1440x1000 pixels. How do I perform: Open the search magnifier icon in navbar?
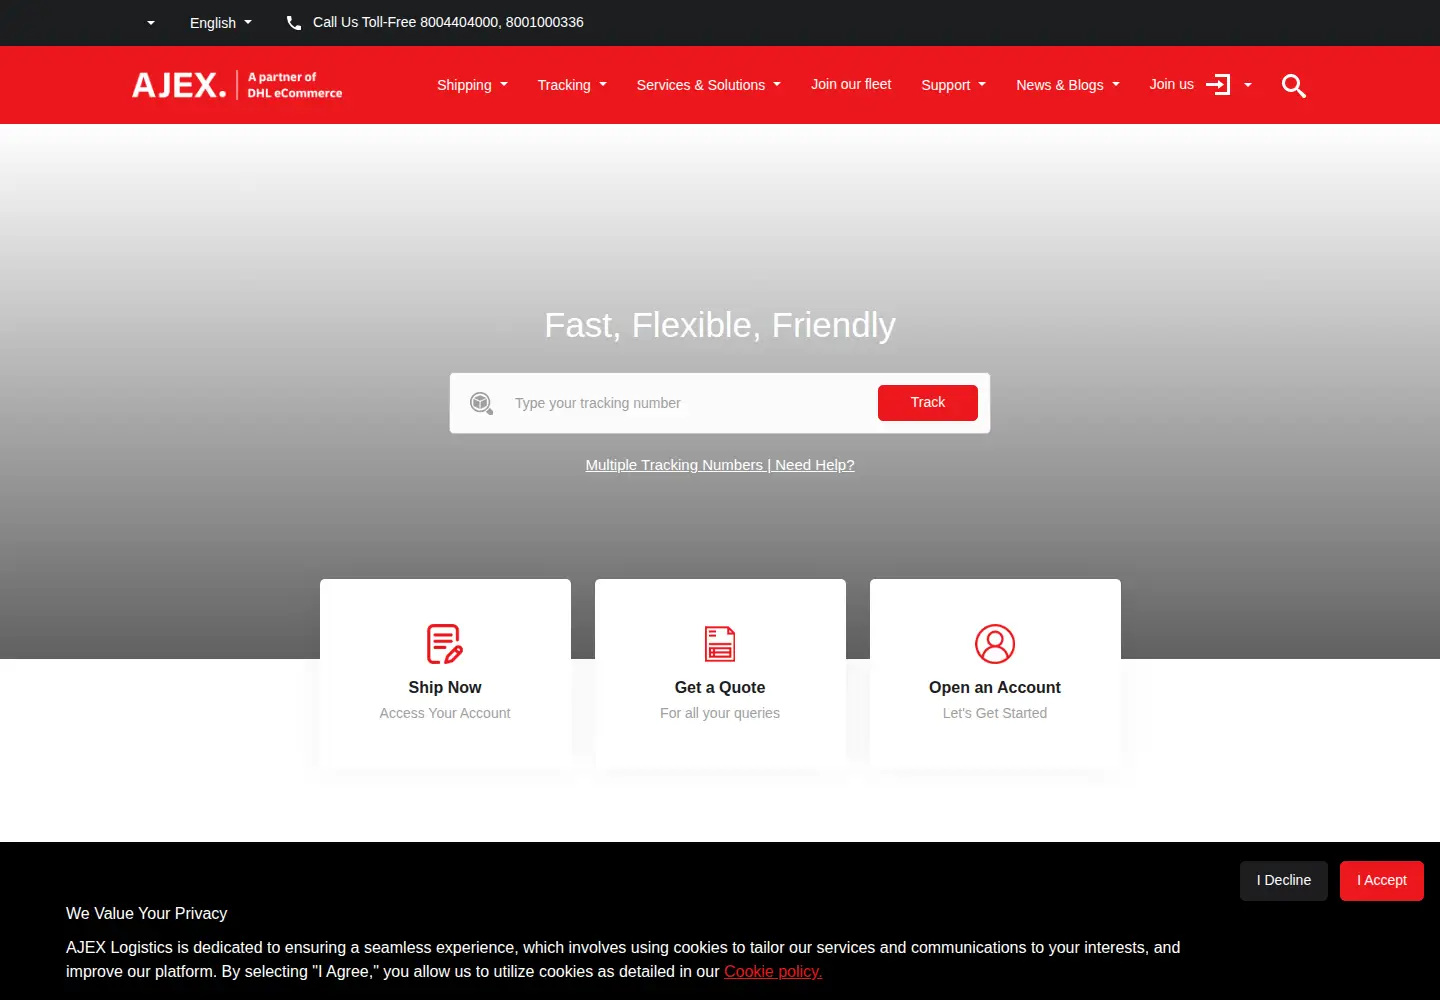[x=1294, y=86]
